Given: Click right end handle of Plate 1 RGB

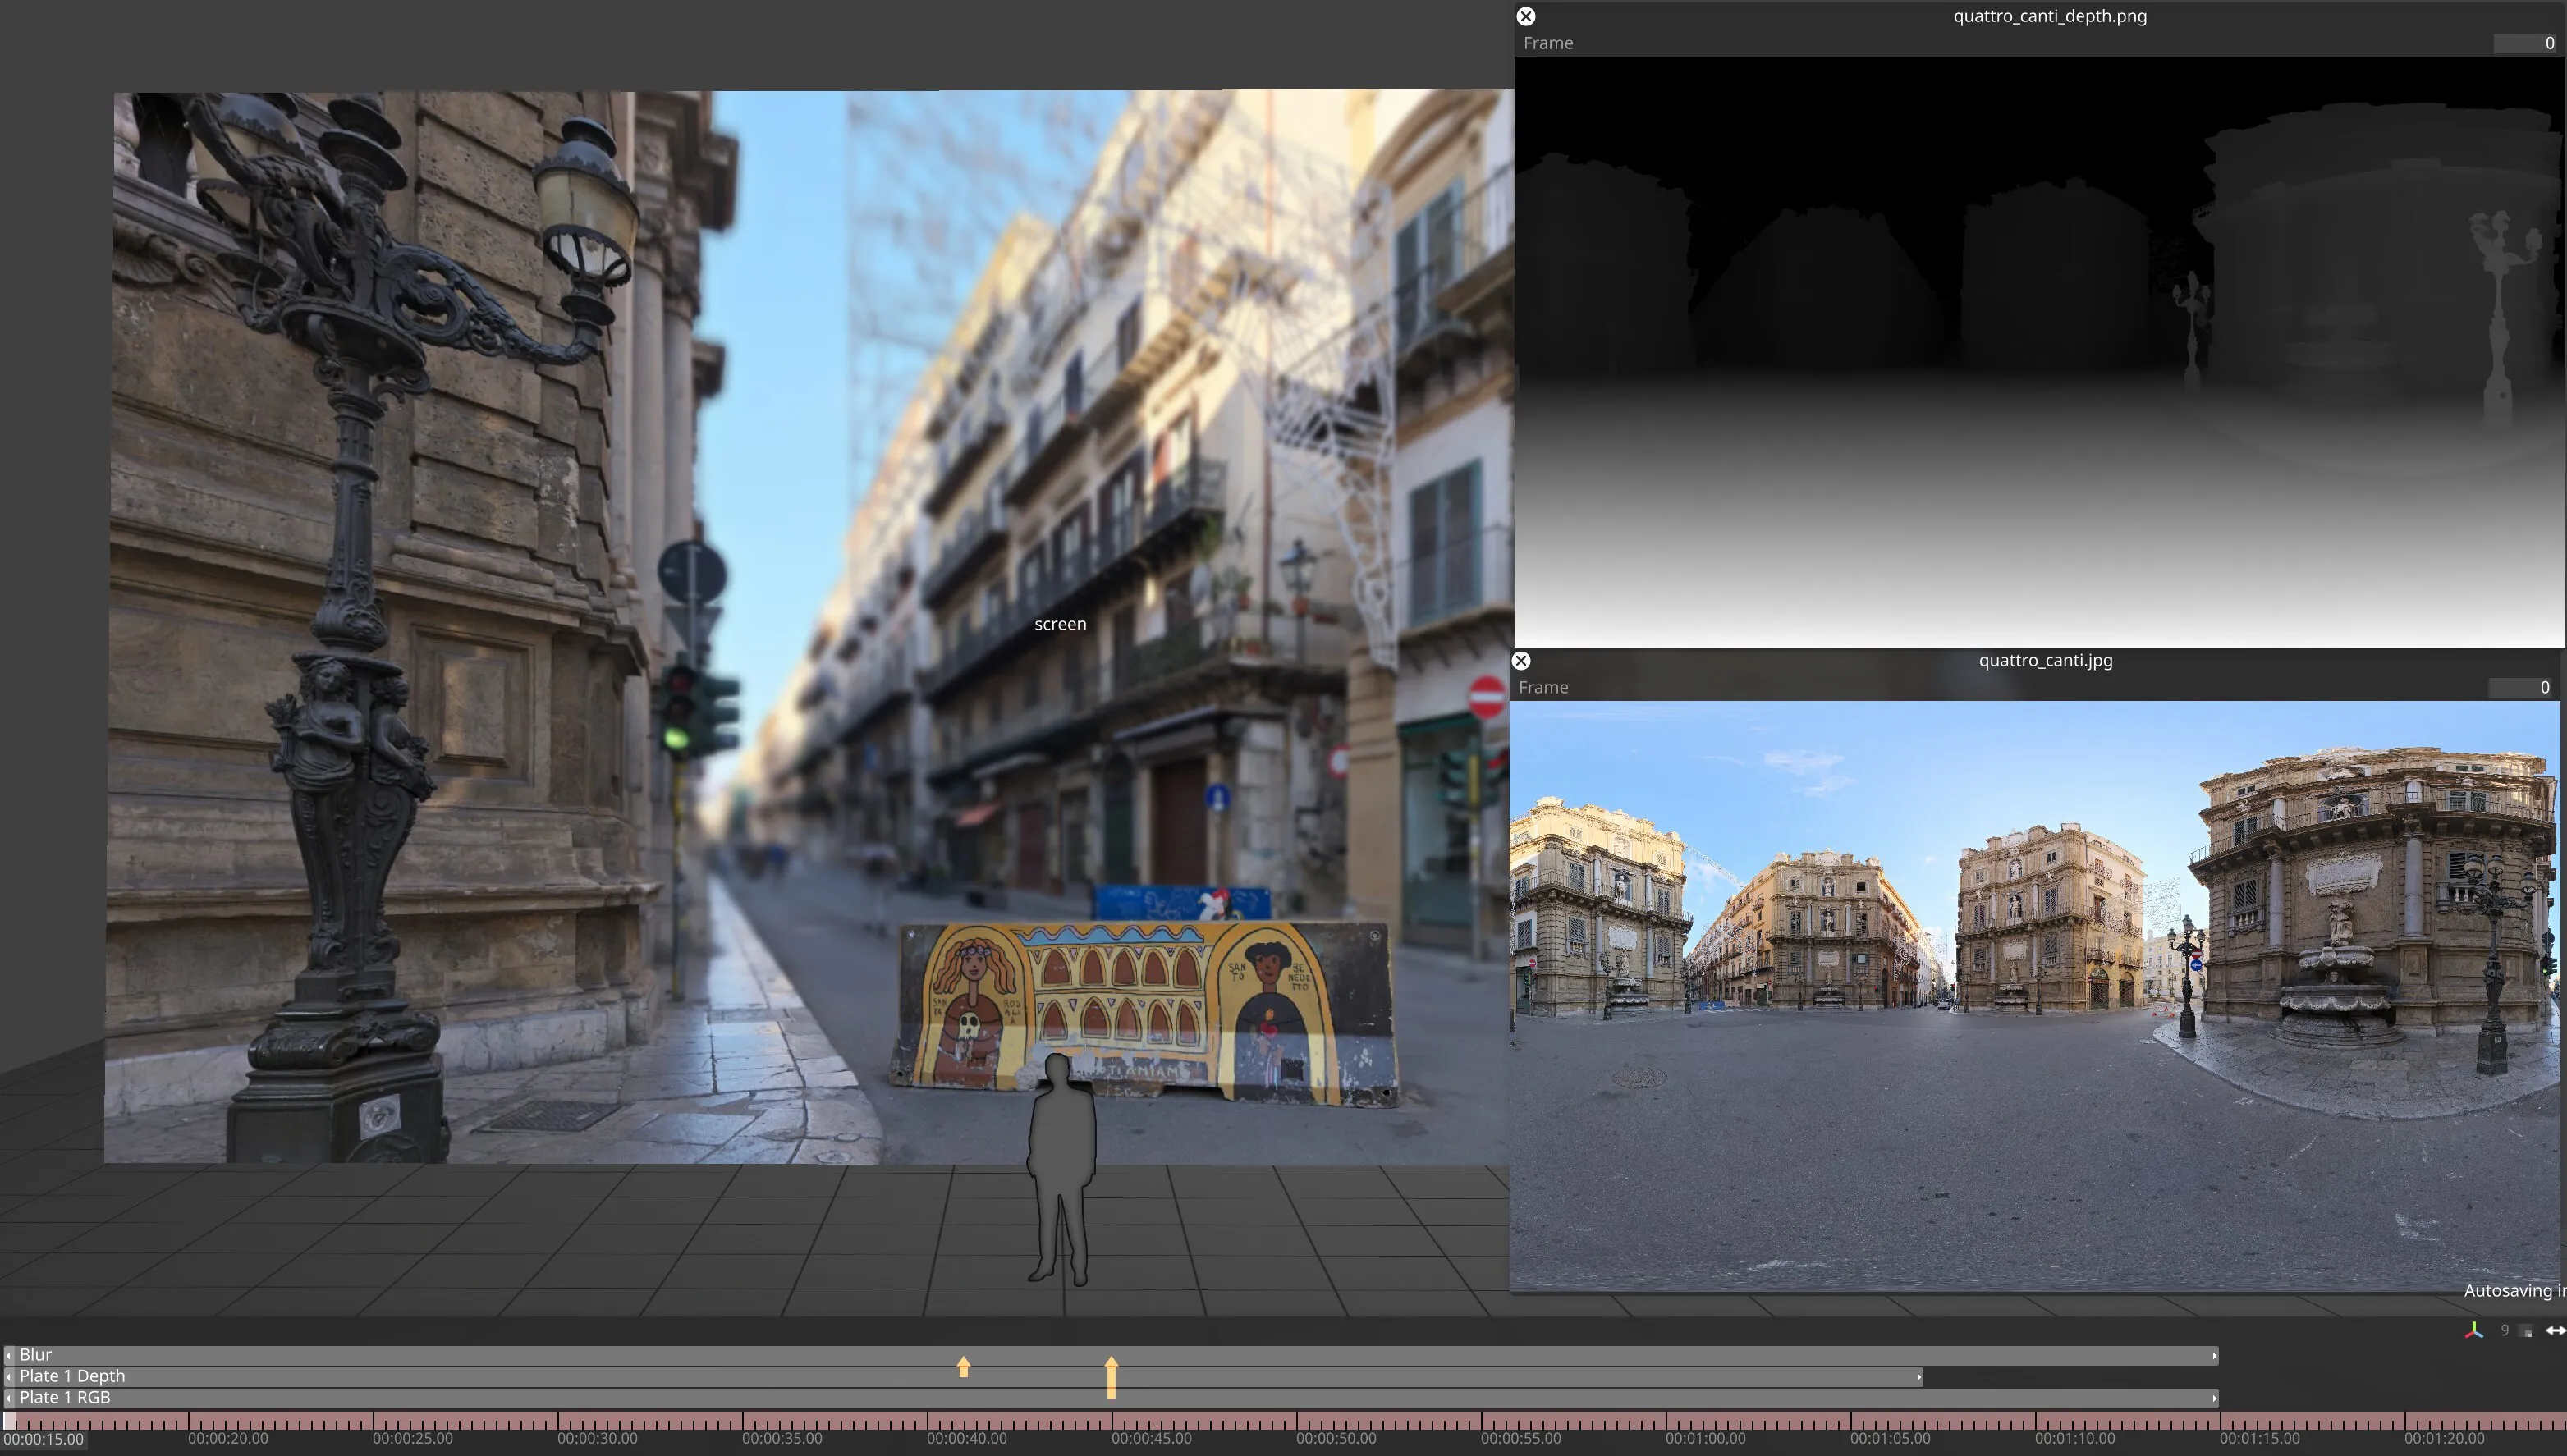Looking at the screenshot, I should point(2214,1398).
